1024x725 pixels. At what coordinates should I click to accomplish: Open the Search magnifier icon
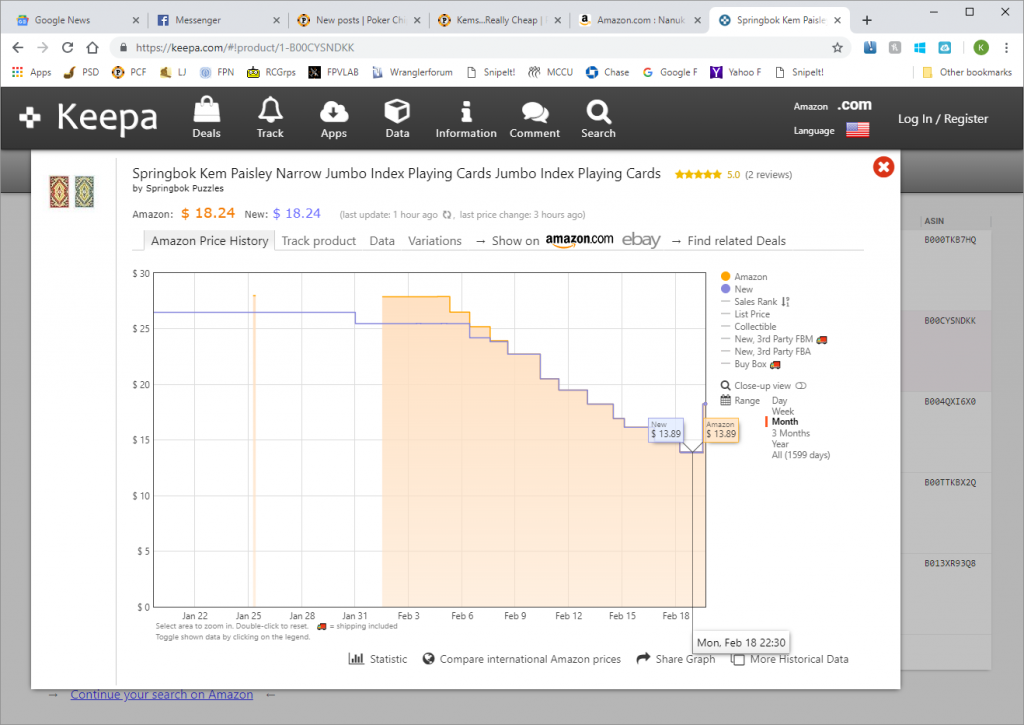pos(598,118)
